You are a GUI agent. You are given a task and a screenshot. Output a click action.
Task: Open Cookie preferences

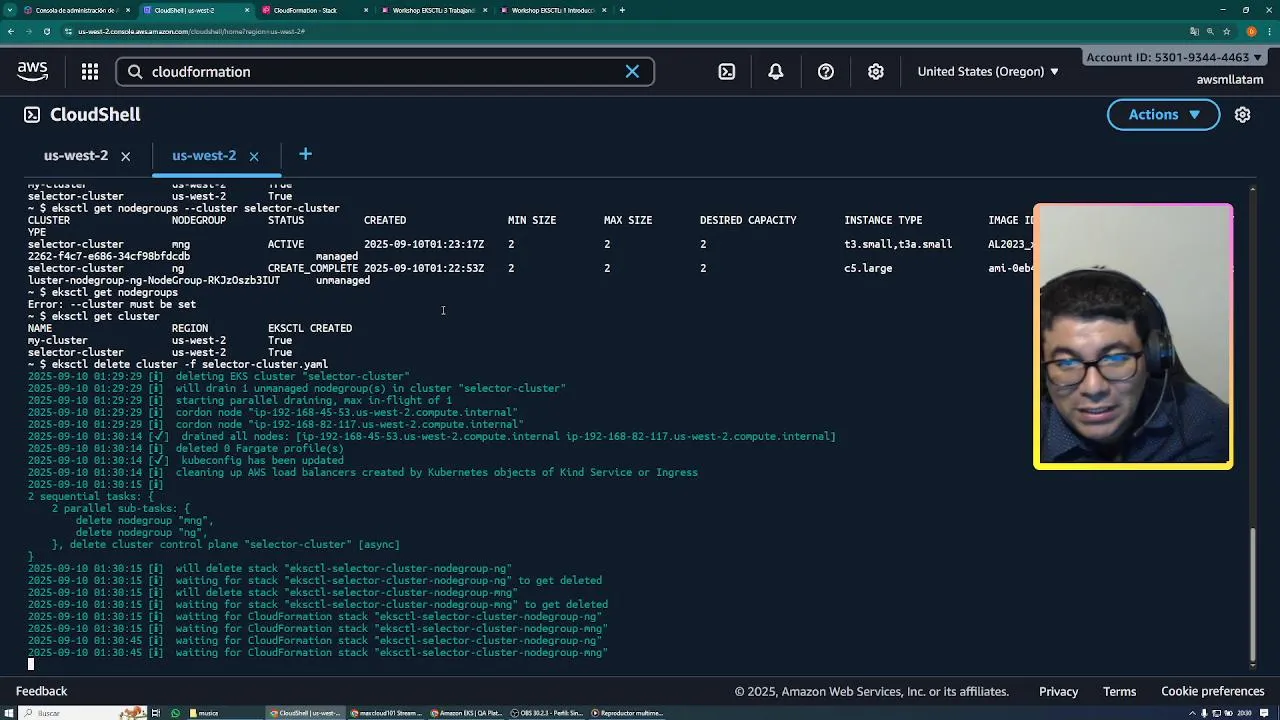click(x=1212, y=691)
